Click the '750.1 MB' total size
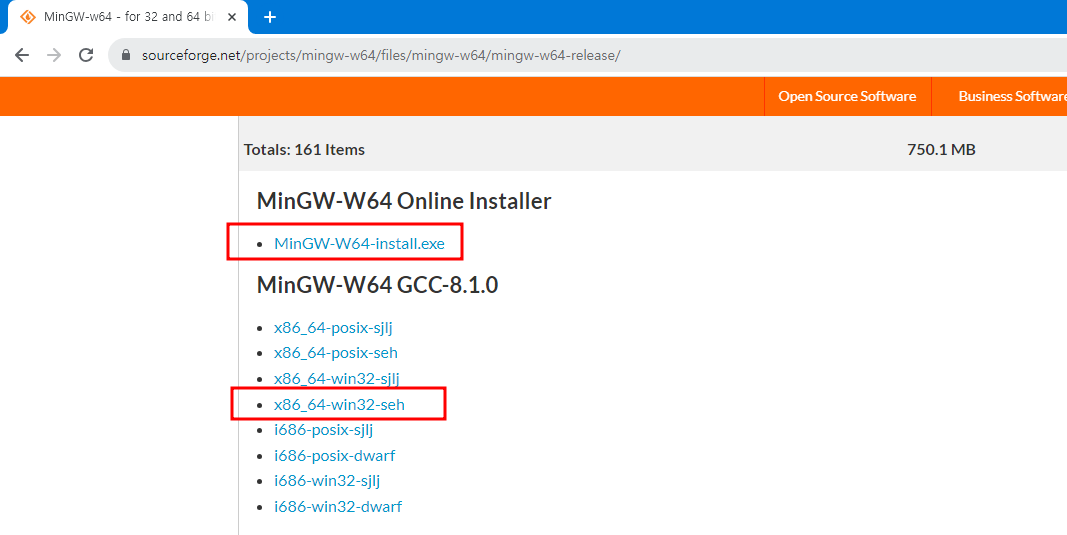The image size is (1067, 535). click(x=941, y=150)
